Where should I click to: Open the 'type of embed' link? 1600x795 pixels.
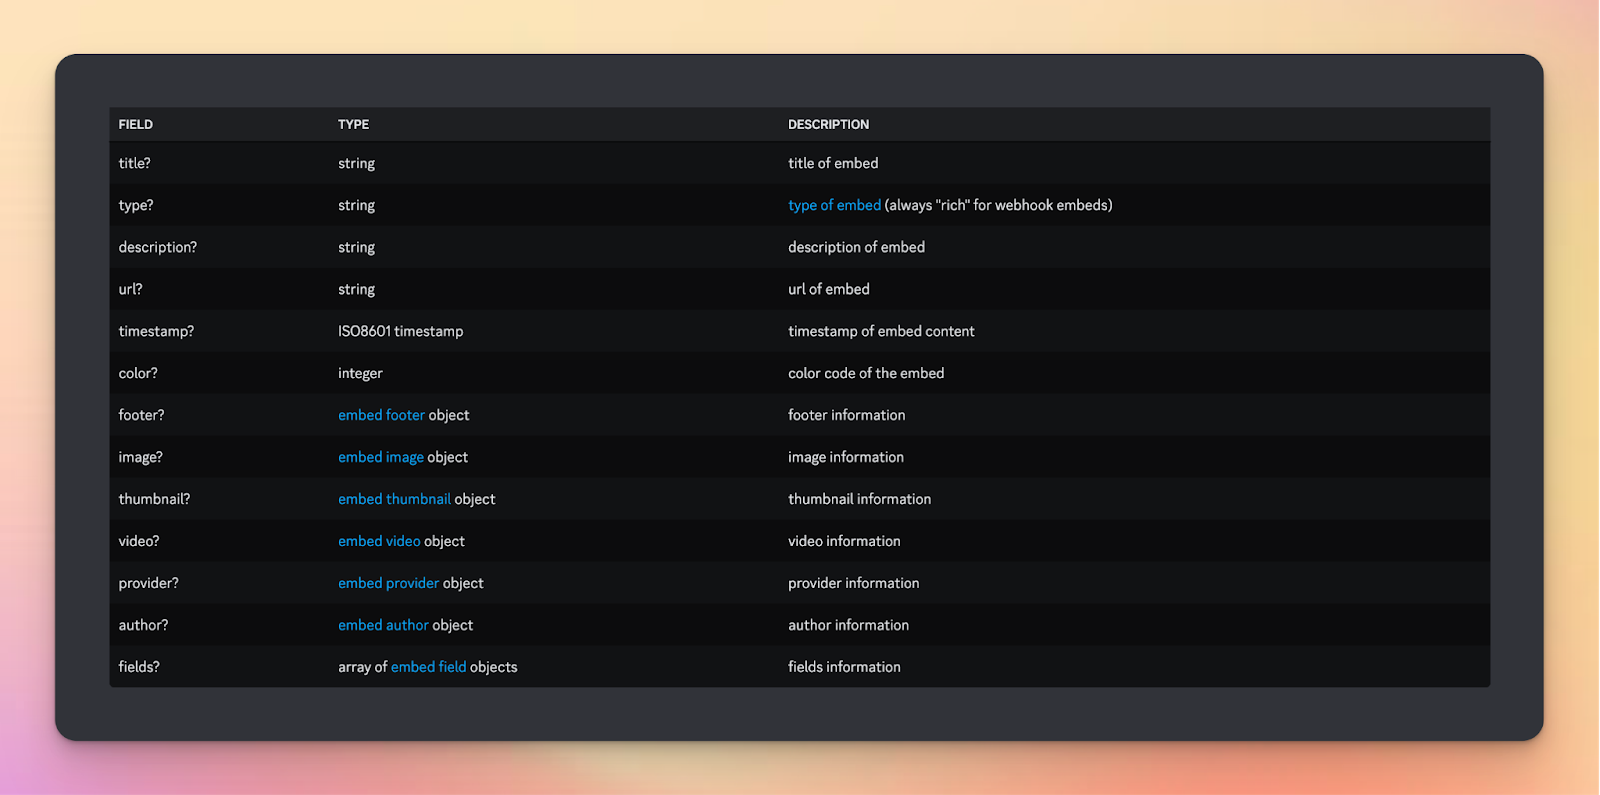point(834,205)
